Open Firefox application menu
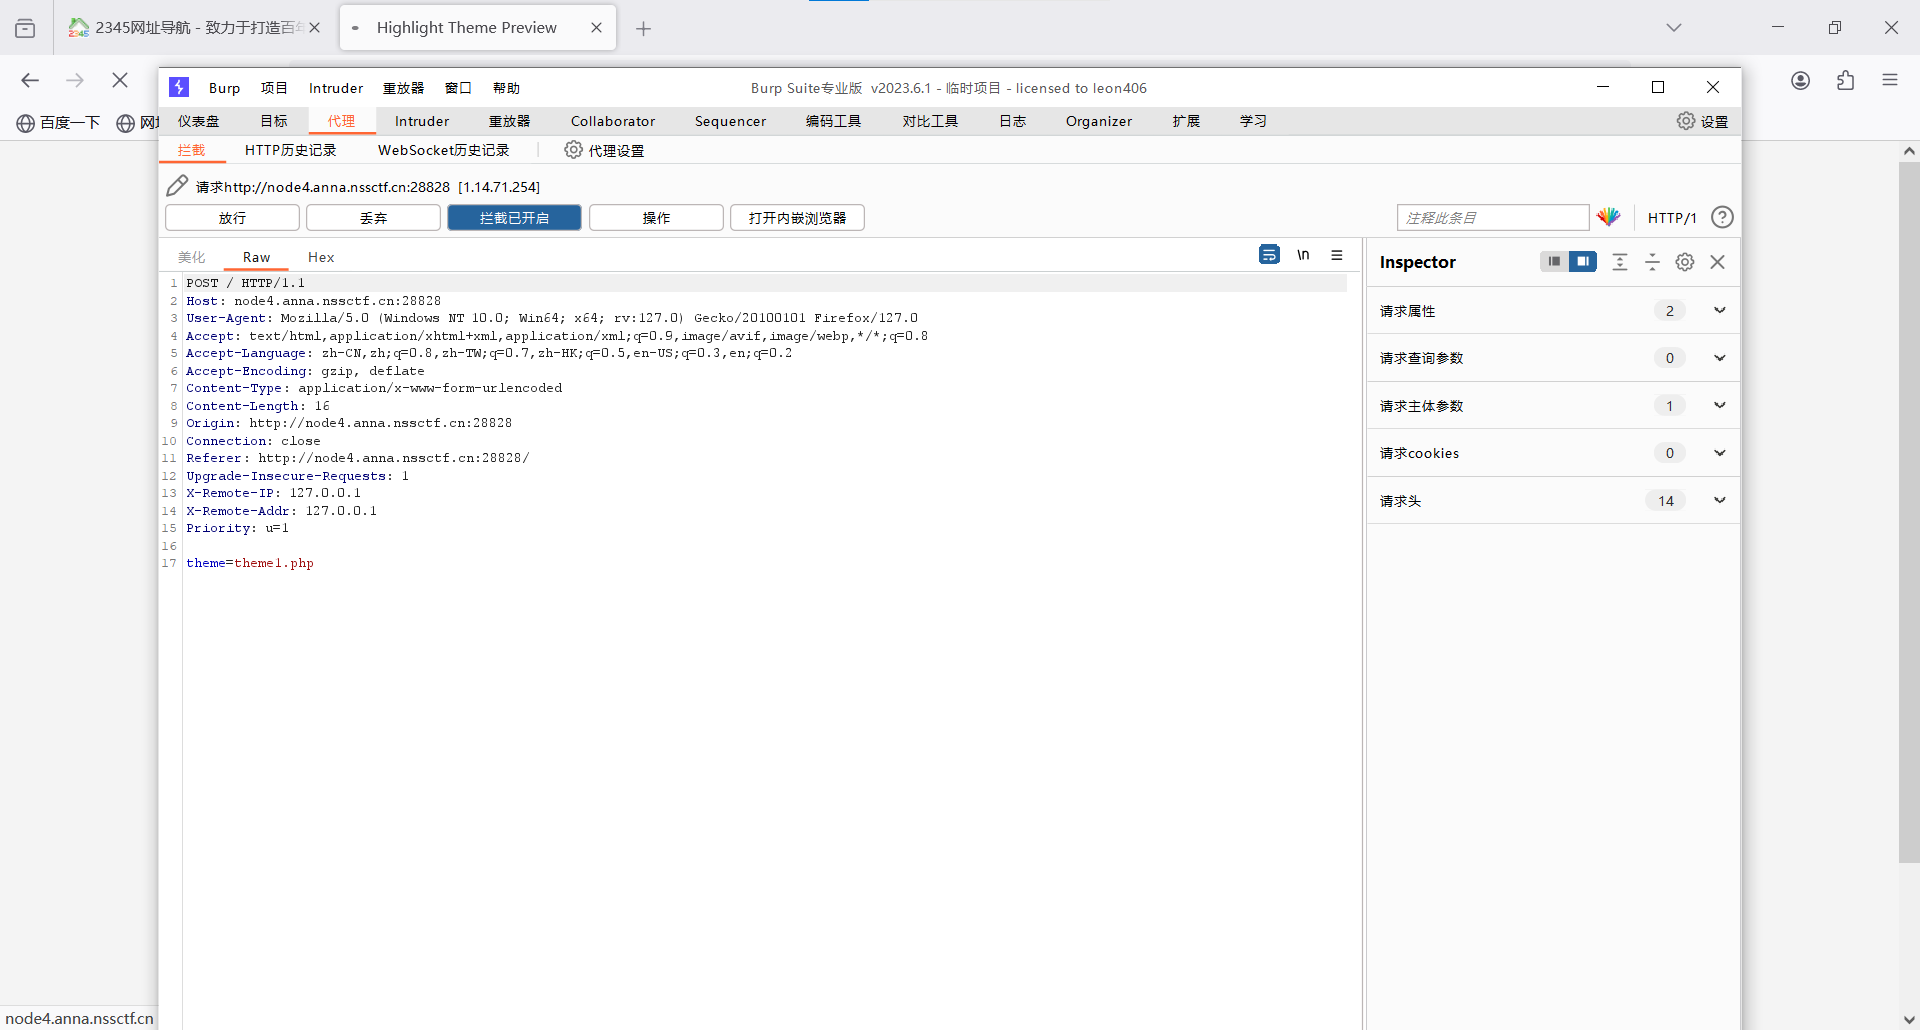Viewport: 1920px width, 1030px height. (1890, 81)
